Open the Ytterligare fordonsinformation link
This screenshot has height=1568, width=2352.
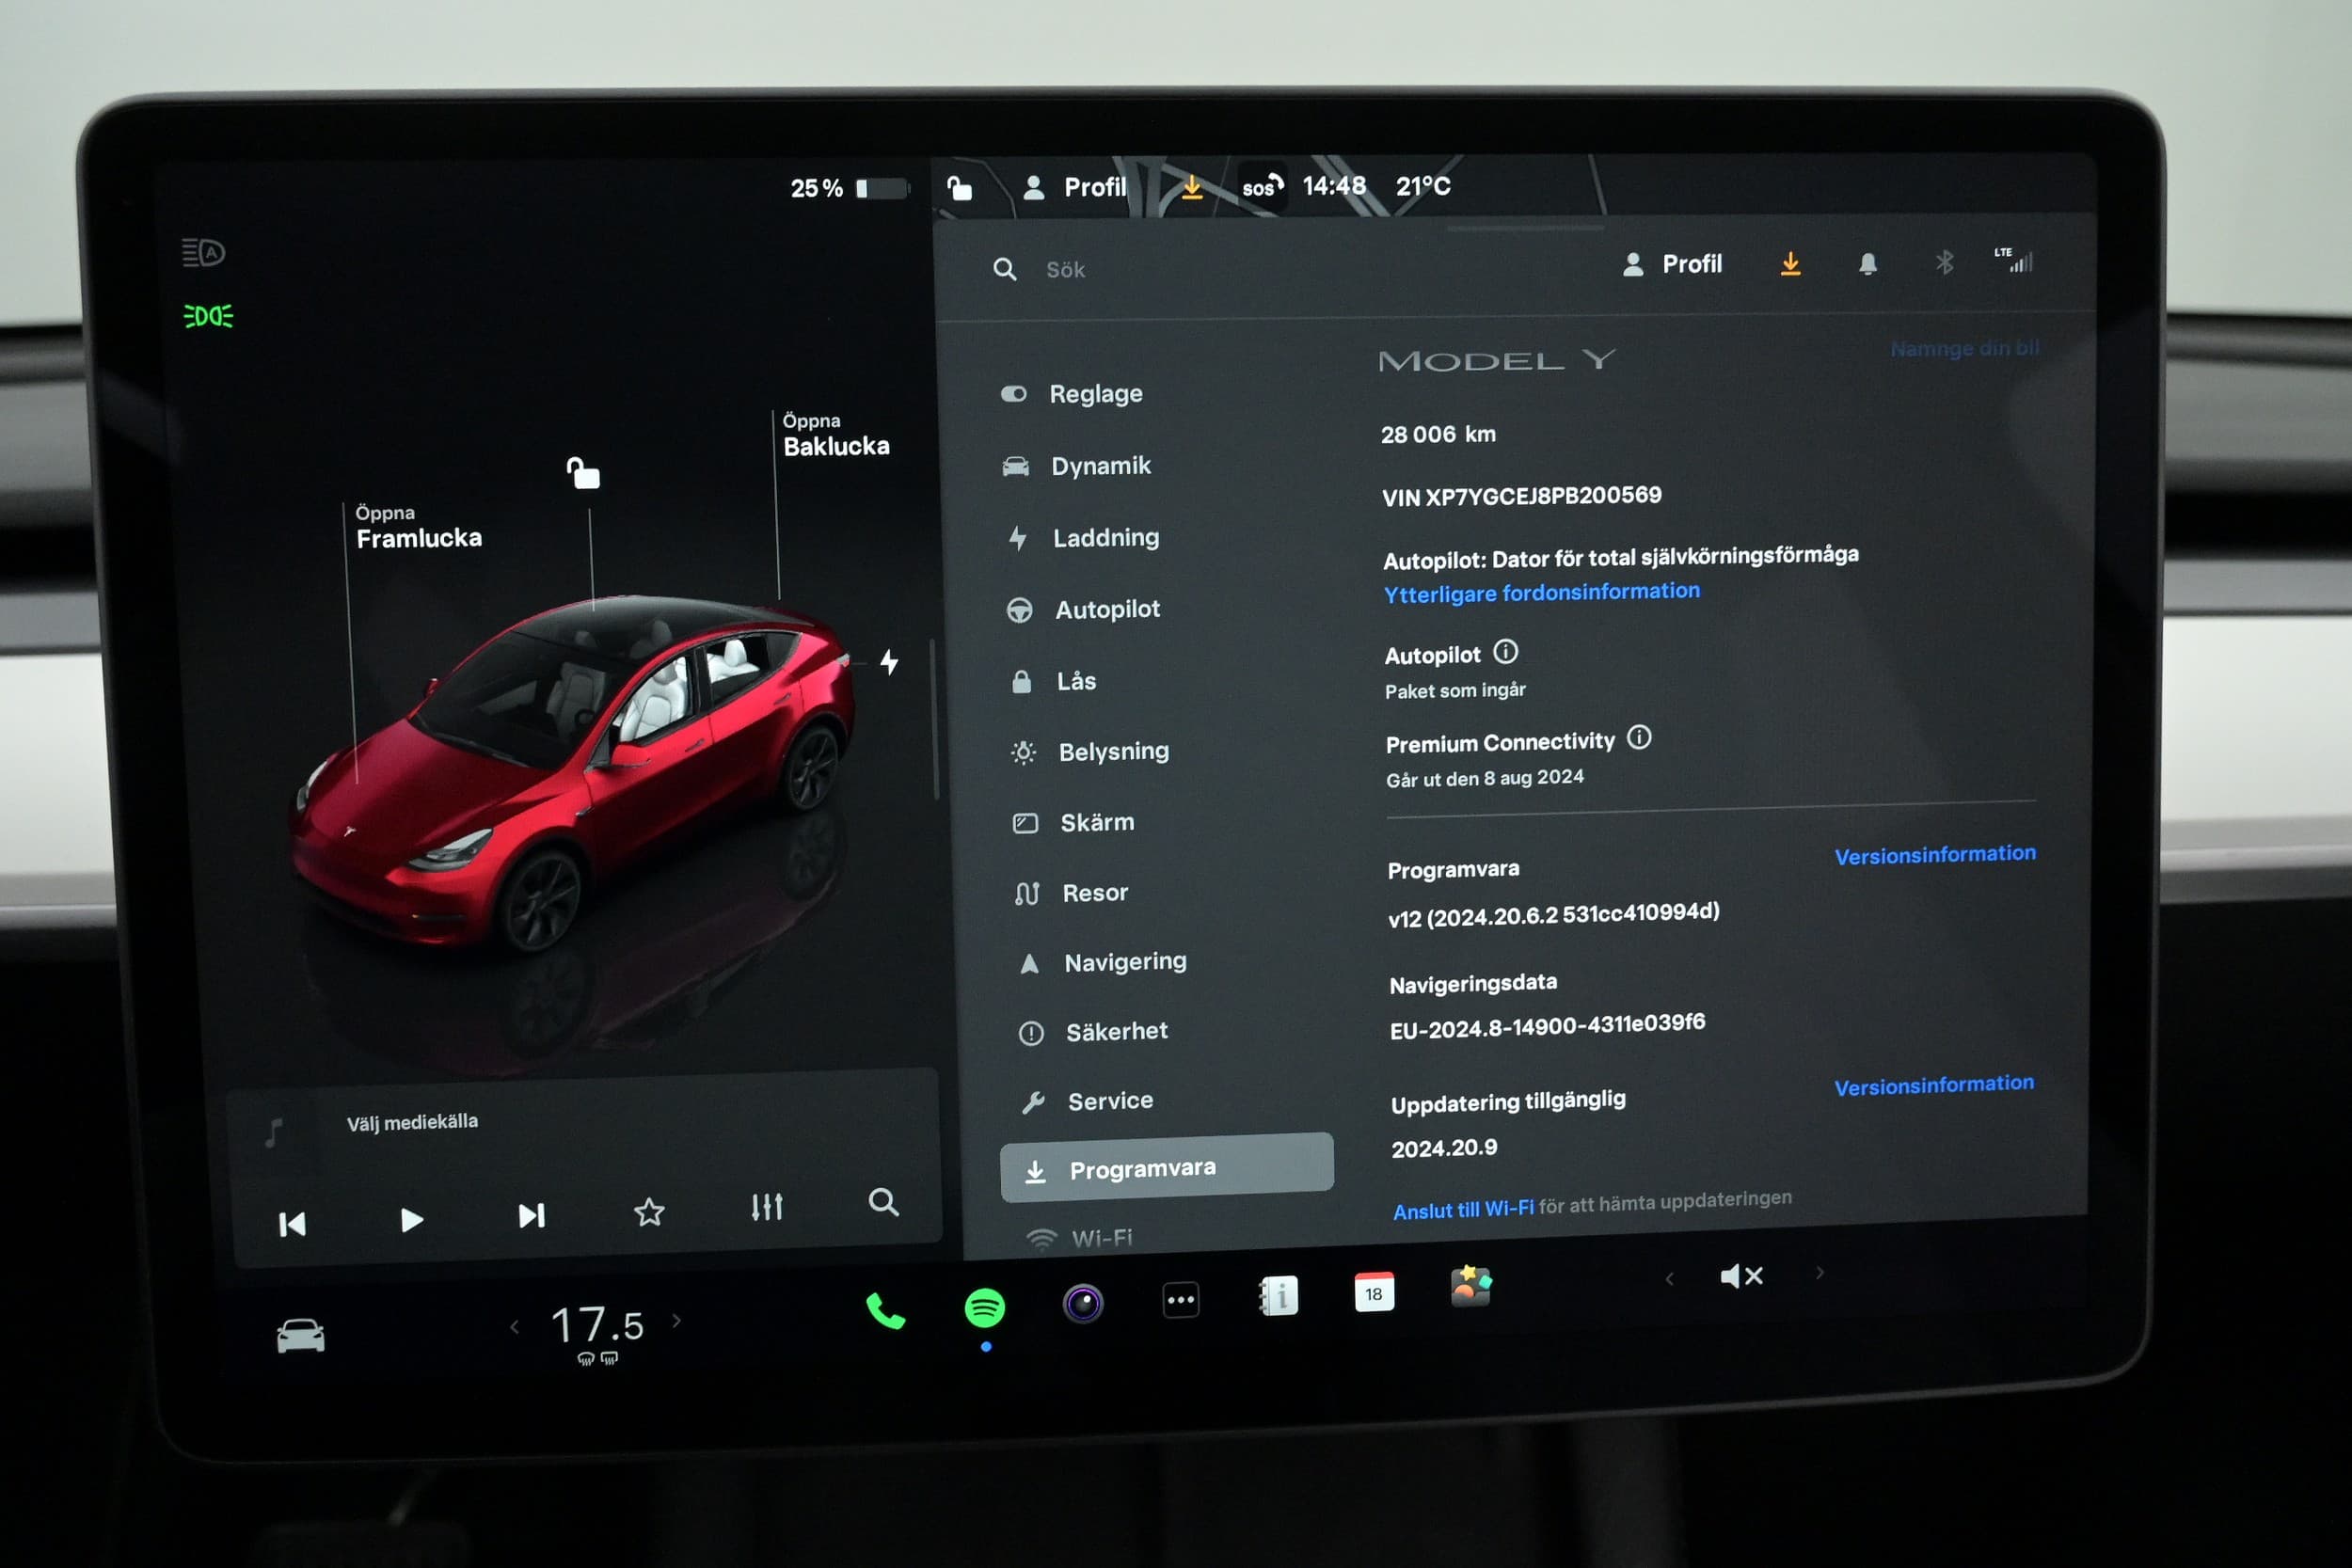[x=1541, y=593]
